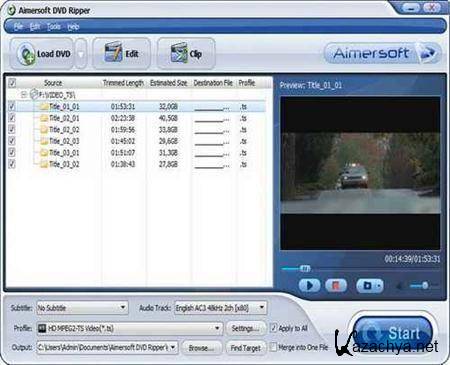The image size is (450, 365).
Task: Select the Title_03_02 row name
Action: pyautogui.click(x=64, y=164)
